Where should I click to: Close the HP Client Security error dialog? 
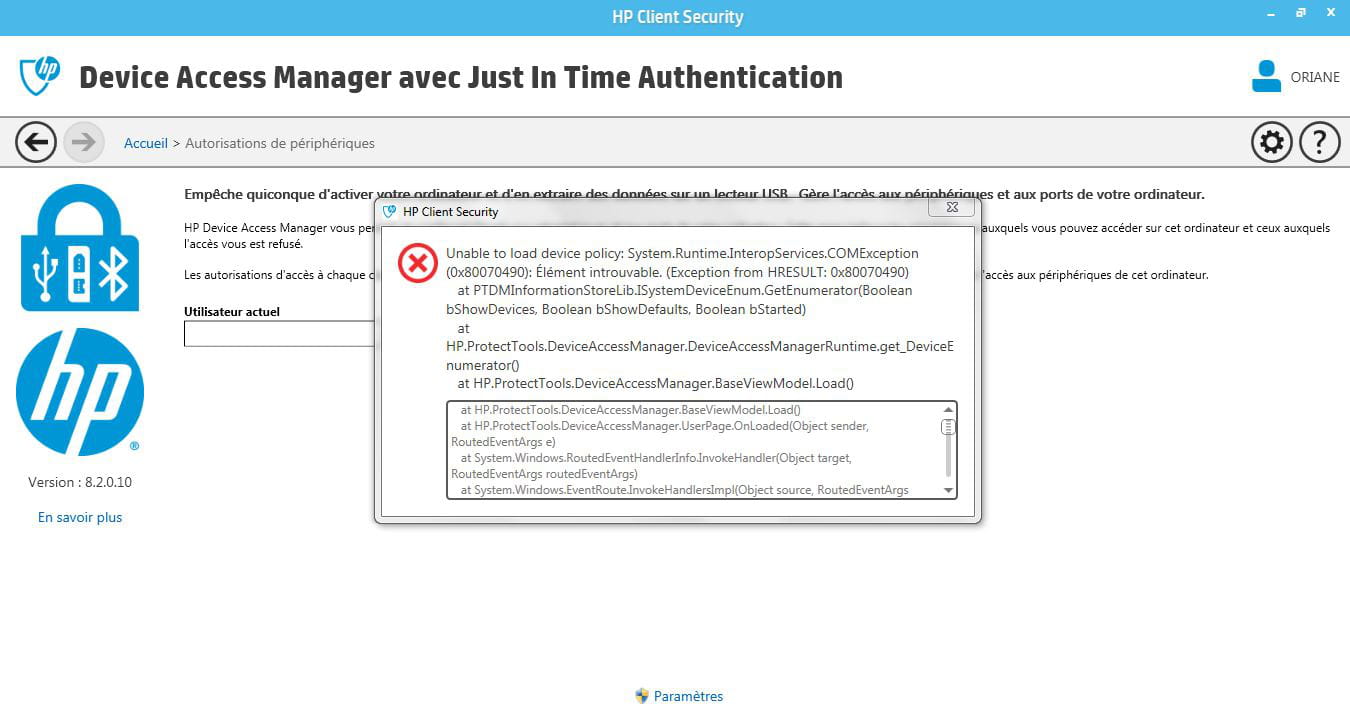(x=951, y=207)
